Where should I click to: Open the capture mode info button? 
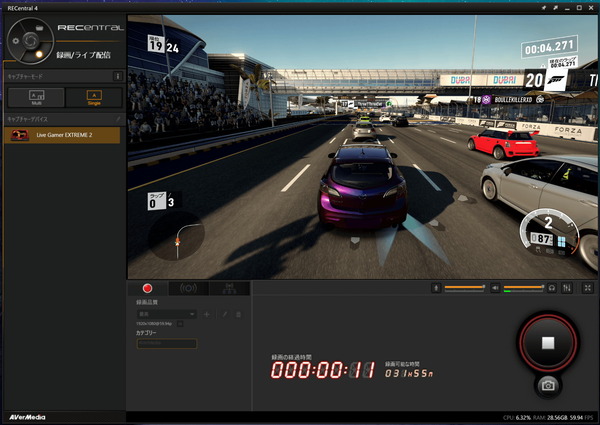pyautogui.click(x=118, y=76)
